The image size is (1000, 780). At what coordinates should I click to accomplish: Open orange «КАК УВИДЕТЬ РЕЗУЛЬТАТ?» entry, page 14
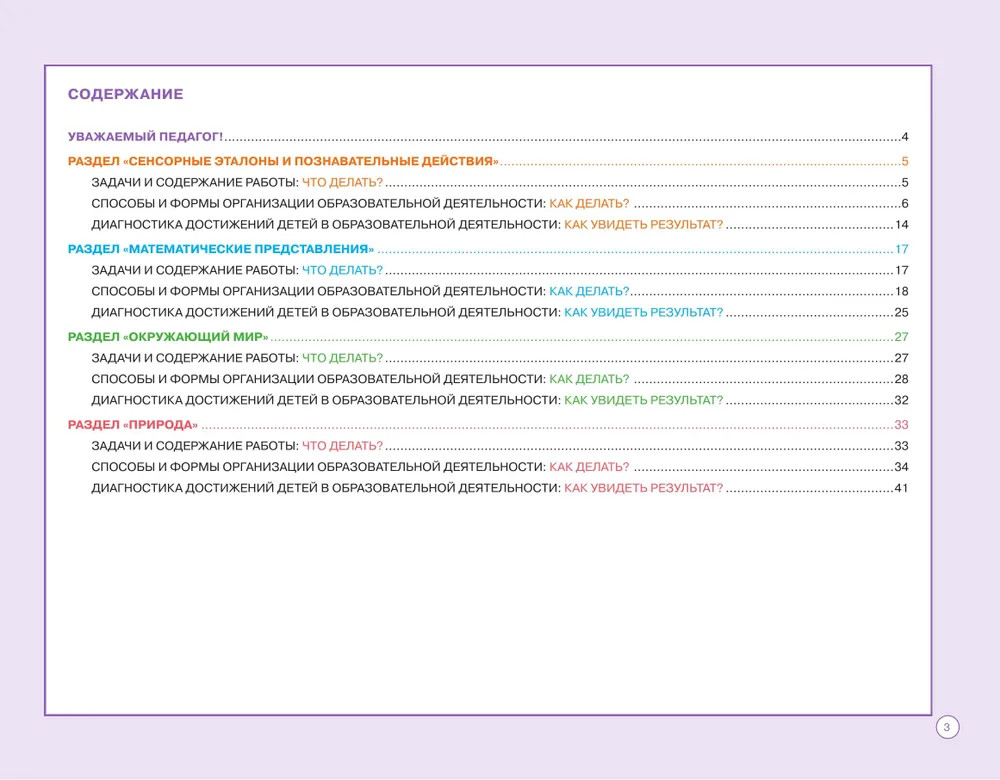[x=643, y=225]
